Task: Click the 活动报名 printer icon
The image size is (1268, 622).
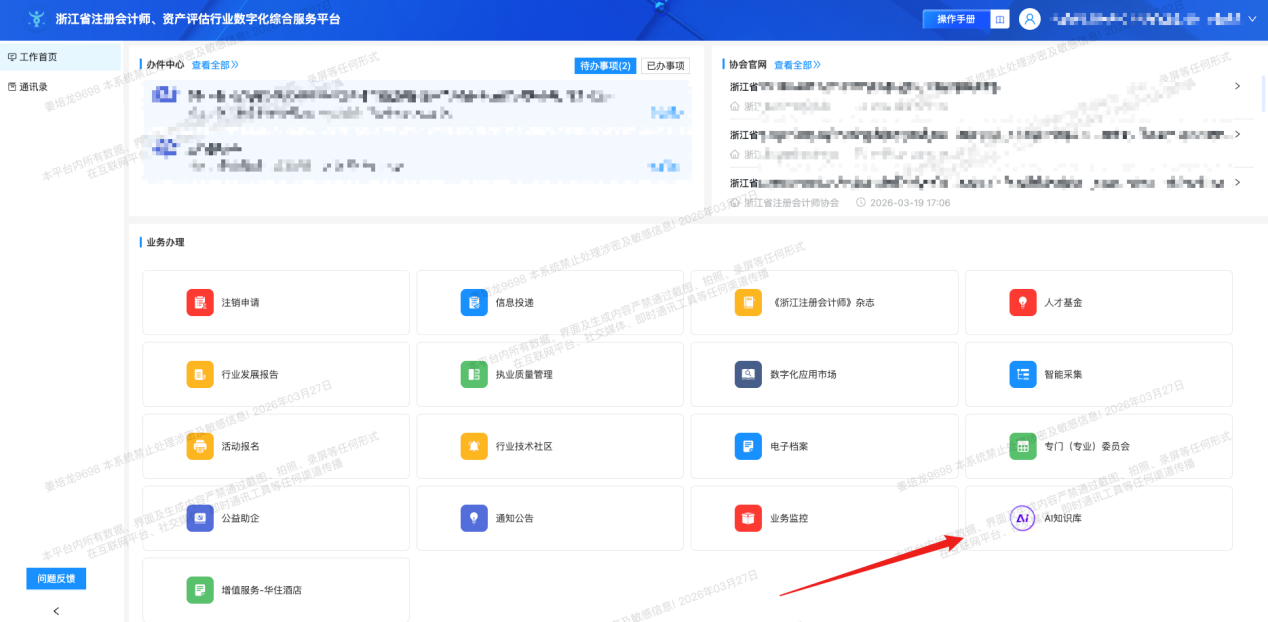Action: (200, 446)
